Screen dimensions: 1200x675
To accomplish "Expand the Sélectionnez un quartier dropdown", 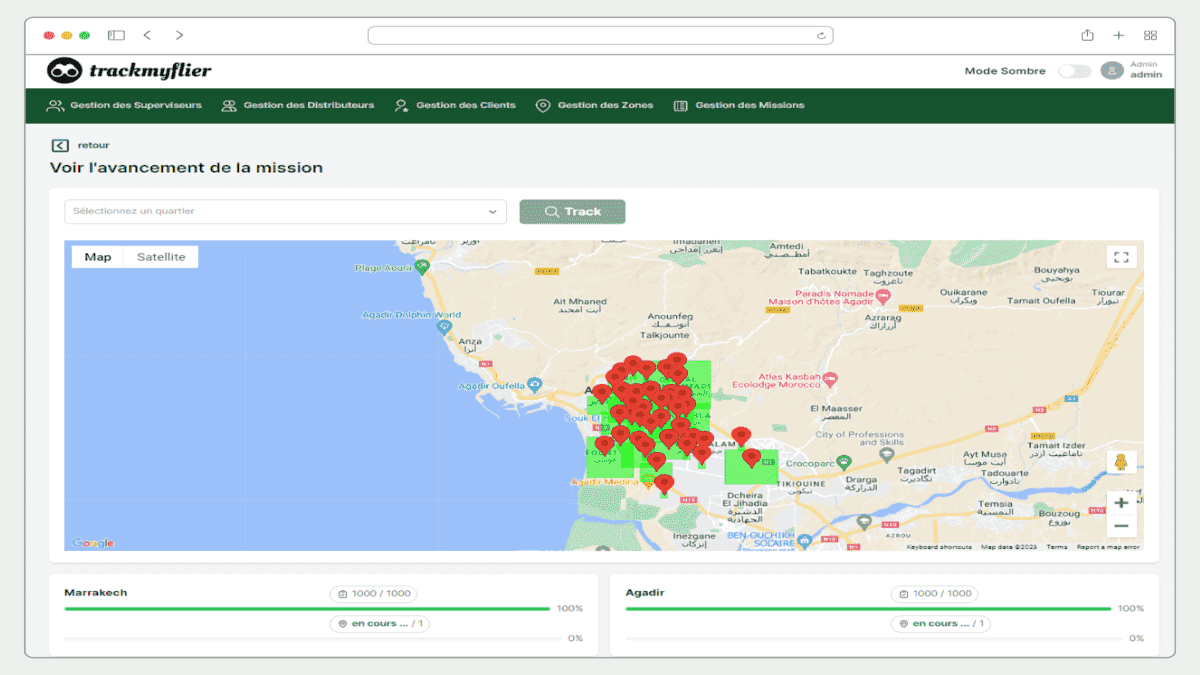I will tap(286, 211).
